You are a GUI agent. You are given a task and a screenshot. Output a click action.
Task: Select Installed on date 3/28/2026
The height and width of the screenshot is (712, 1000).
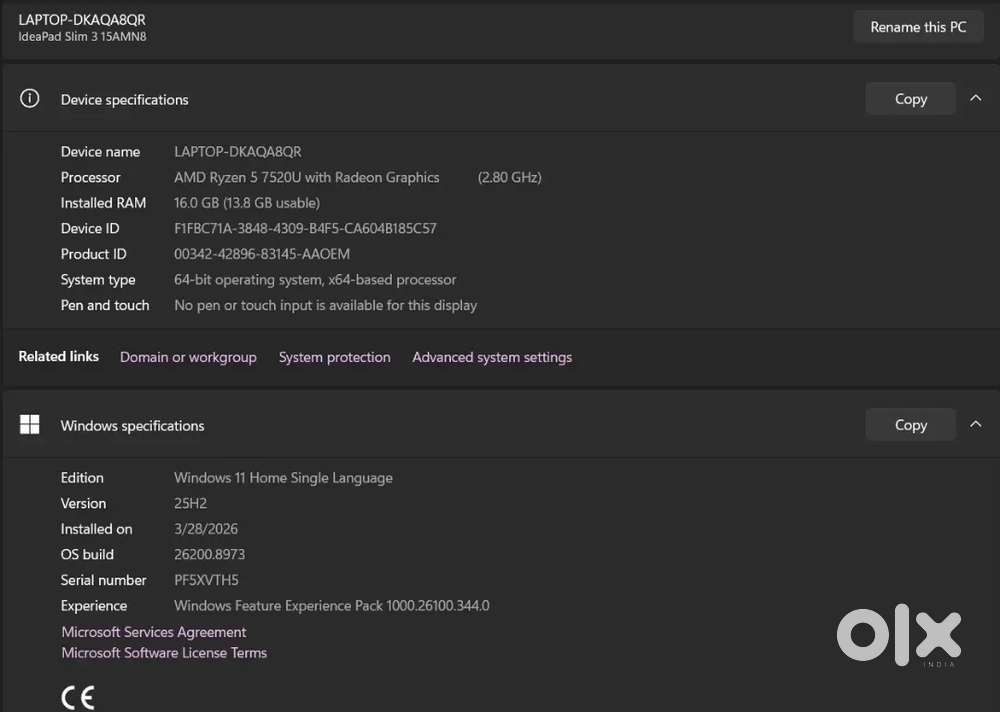click(205, 529)
